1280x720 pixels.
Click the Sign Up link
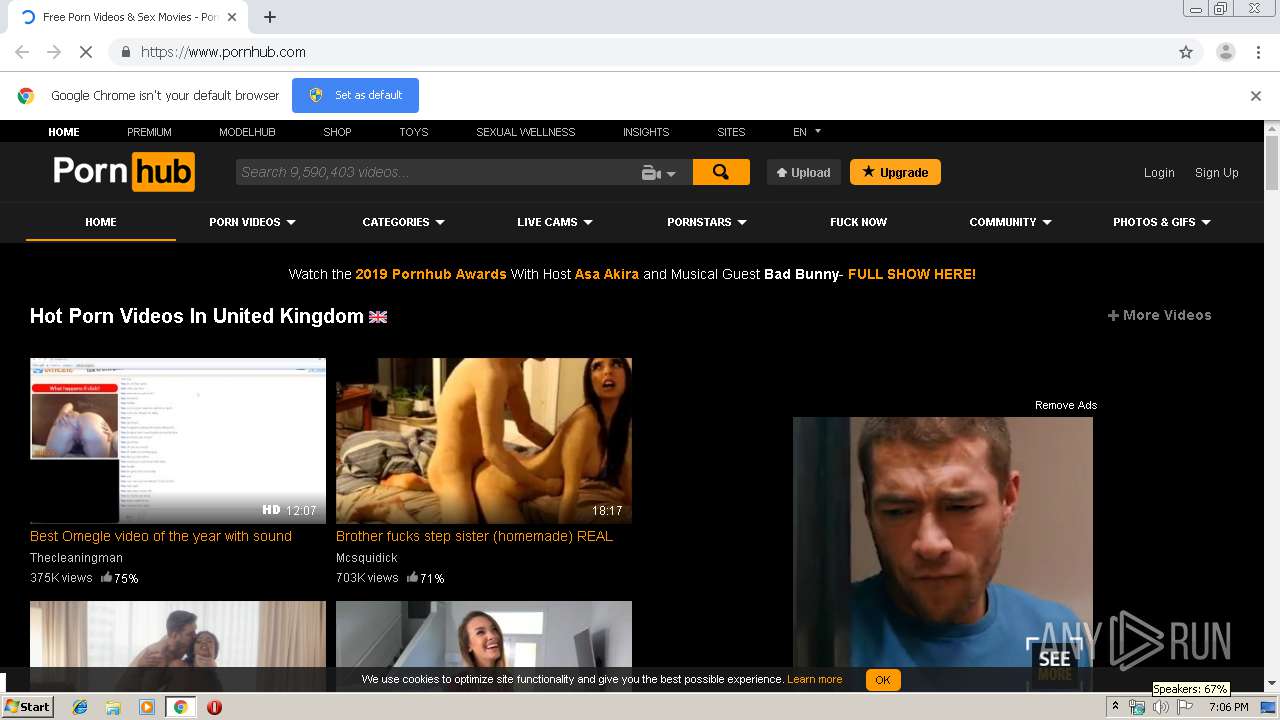(x=1217, y=173)
